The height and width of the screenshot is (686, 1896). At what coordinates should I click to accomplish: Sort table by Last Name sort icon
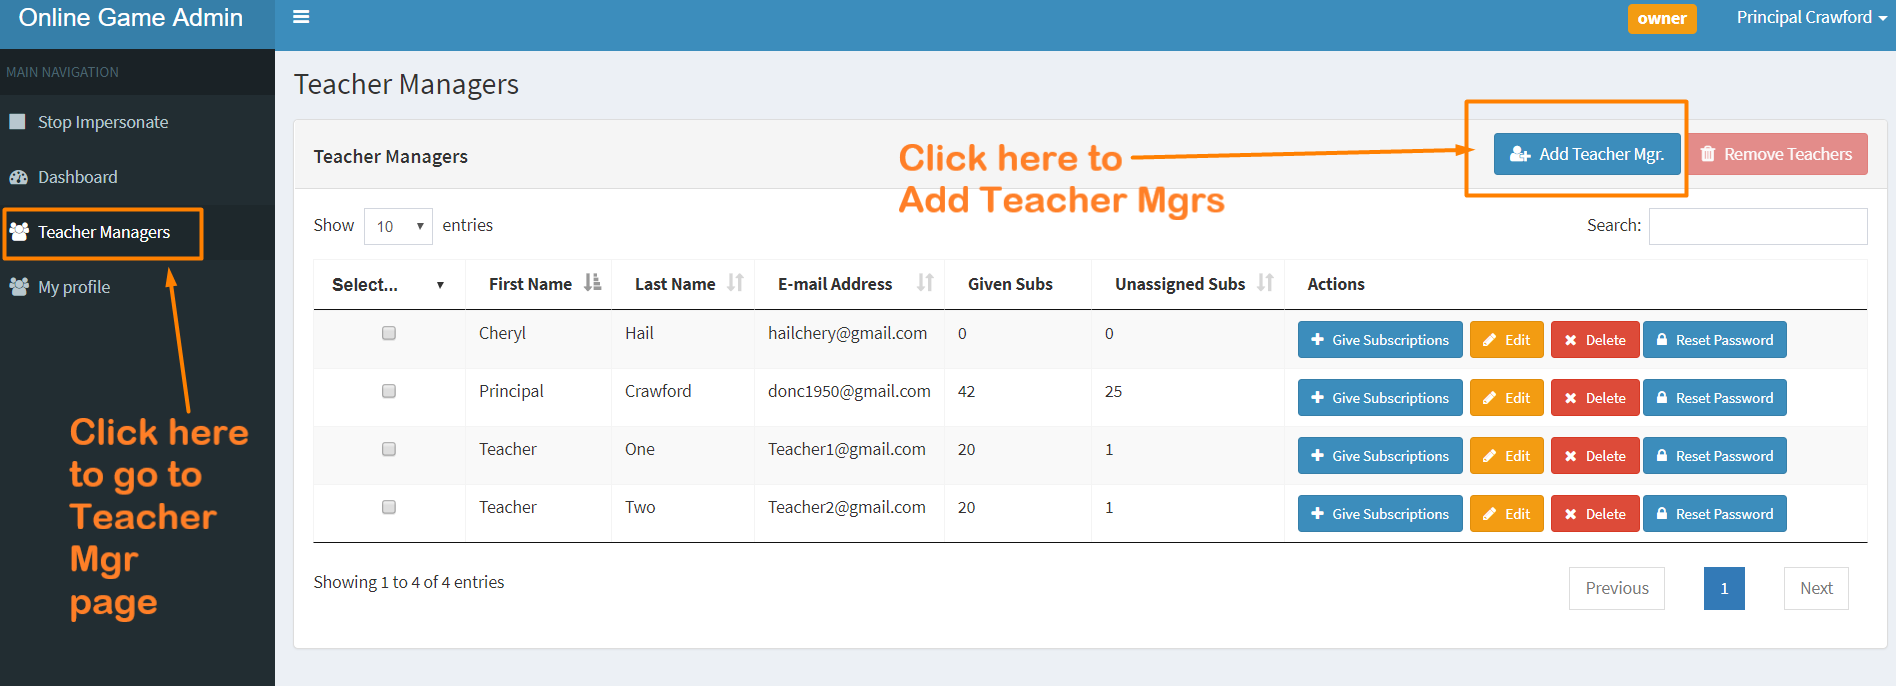[x=735, y=283]
